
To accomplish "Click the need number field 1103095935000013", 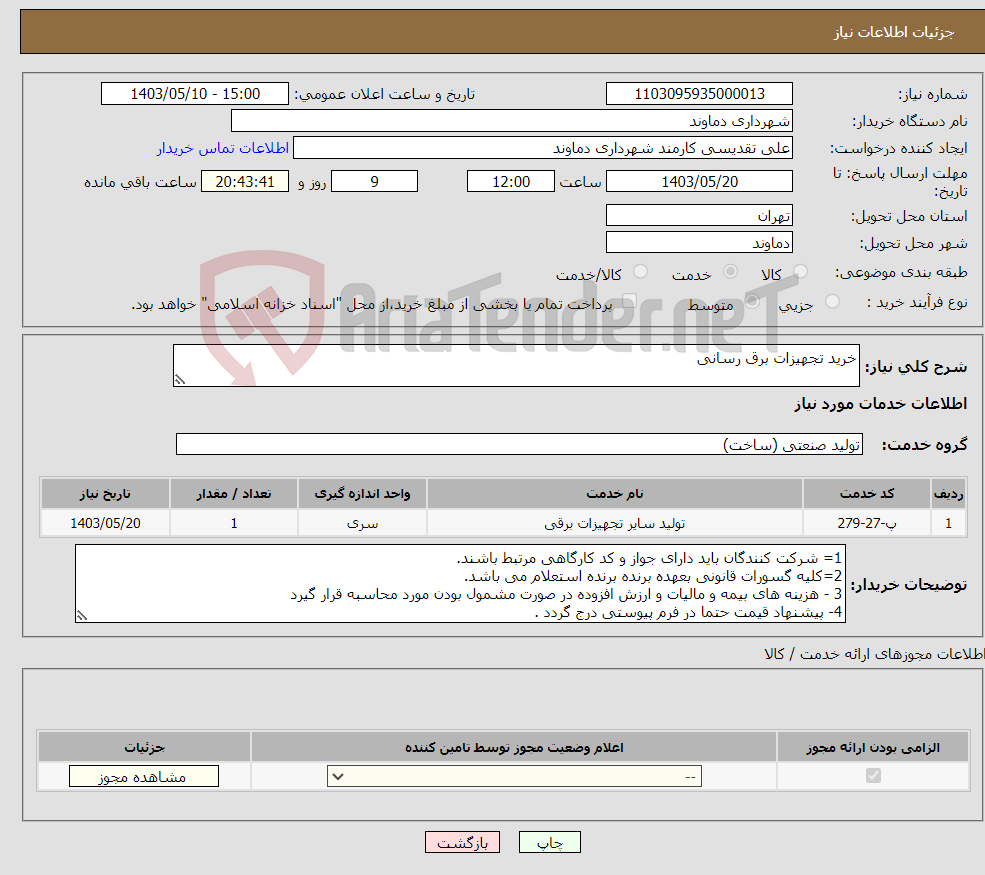I will 699,94.
